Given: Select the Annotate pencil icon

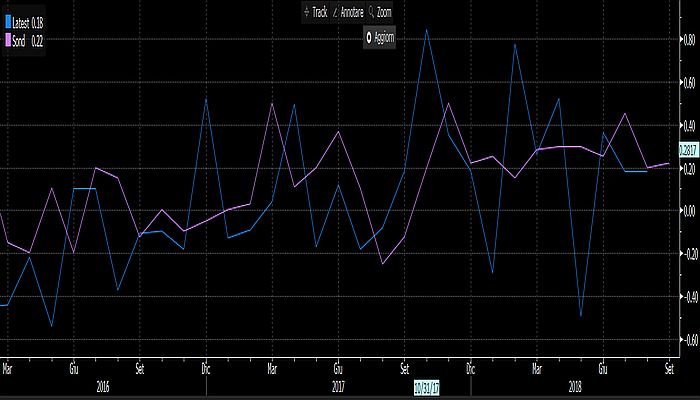Looking at the screenshot, I should 339,12.
